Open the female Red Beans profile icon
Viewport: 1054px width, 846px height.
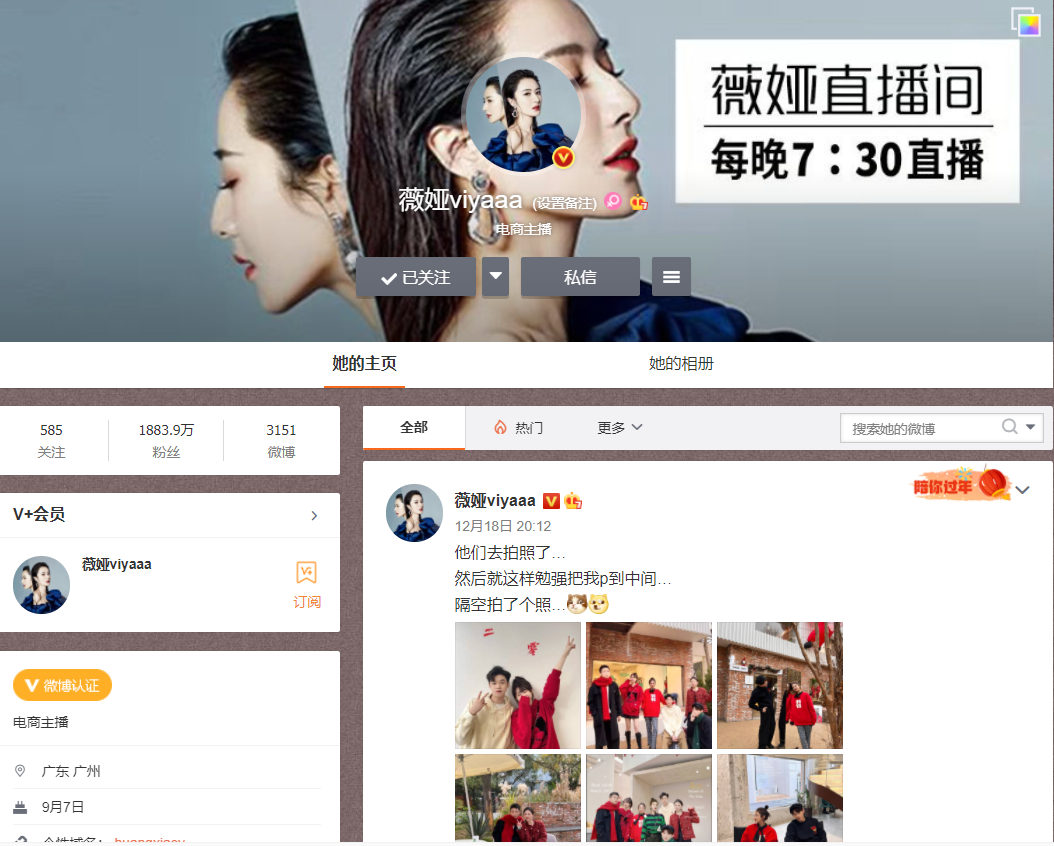(x=613, y=201)
